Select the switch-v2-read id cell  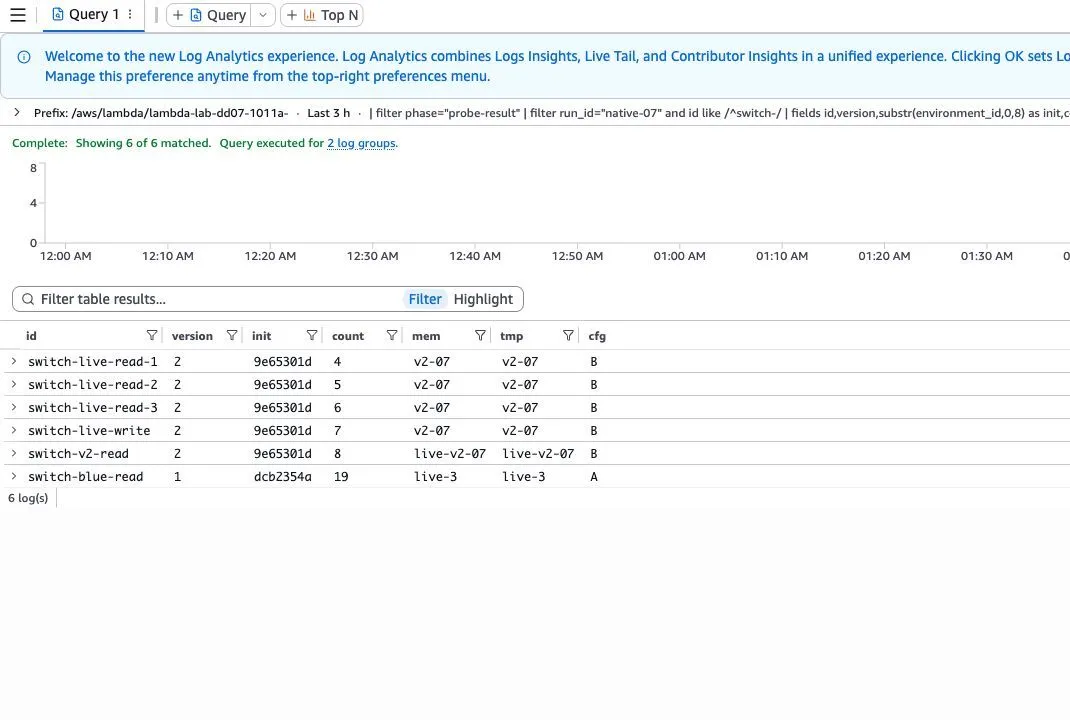coord(78,454)
